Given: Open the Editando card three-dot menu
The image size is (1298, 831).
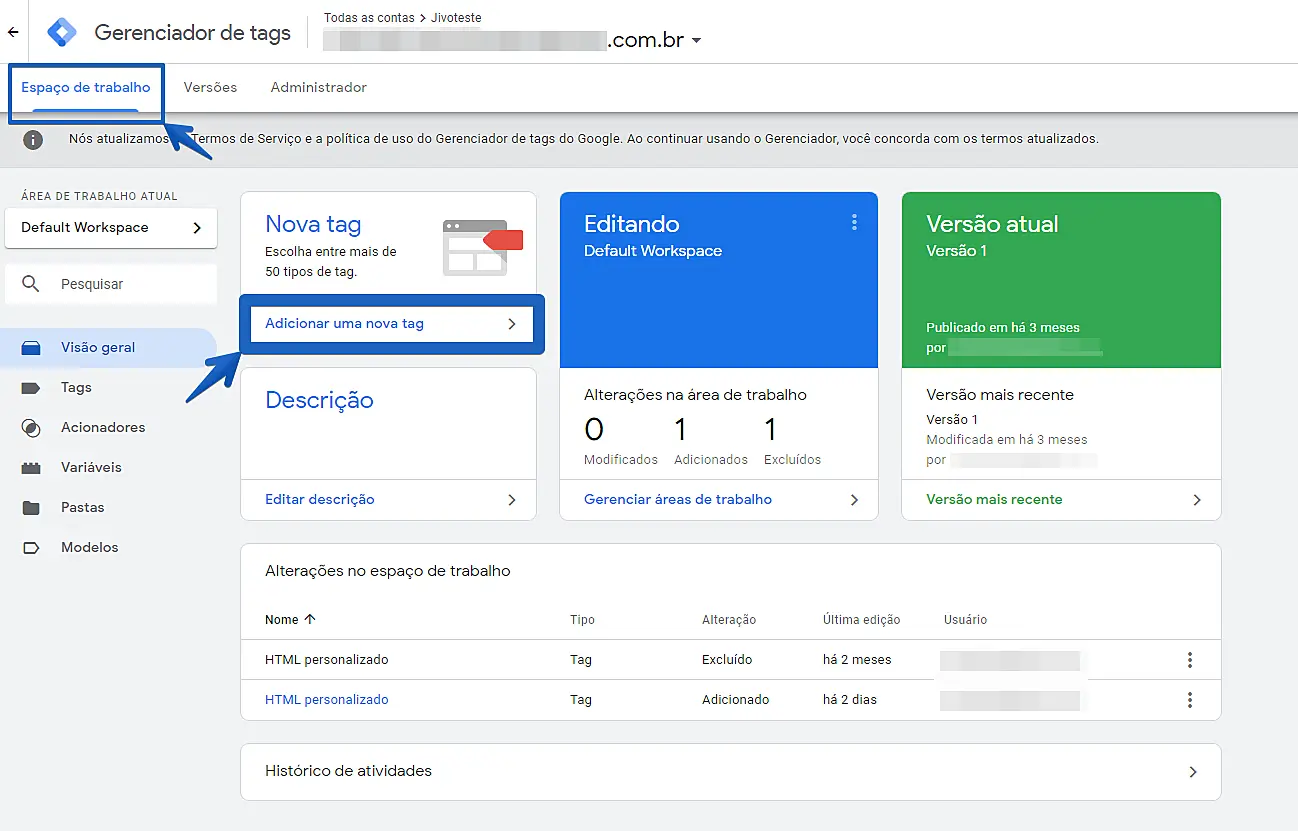Looking at the screenshot, I should click(854, 223).
